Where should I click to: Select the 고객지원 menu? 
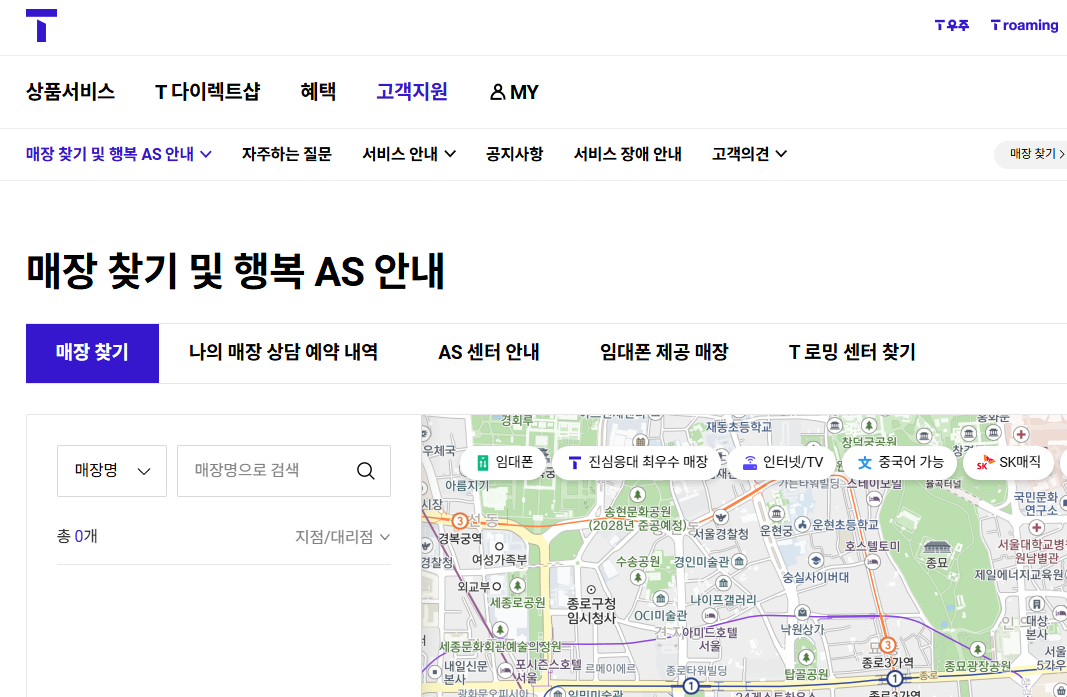pos(412,92)
